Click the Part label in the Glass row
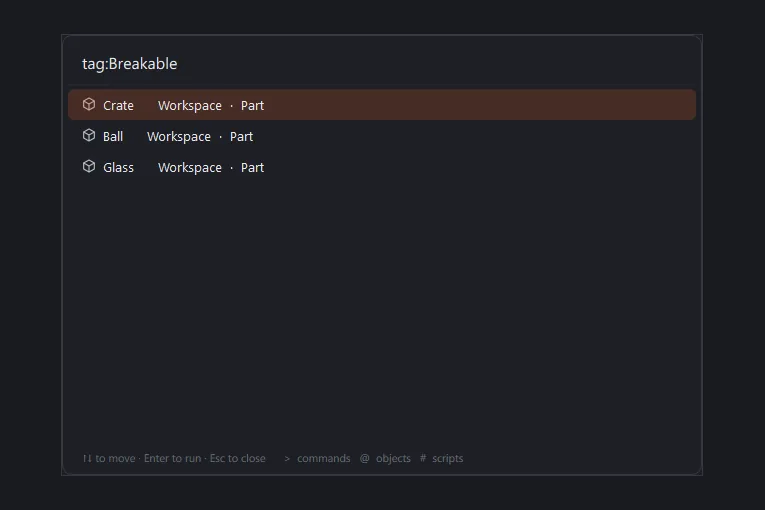Screen dimensions: 765x510 click(252, 167)
